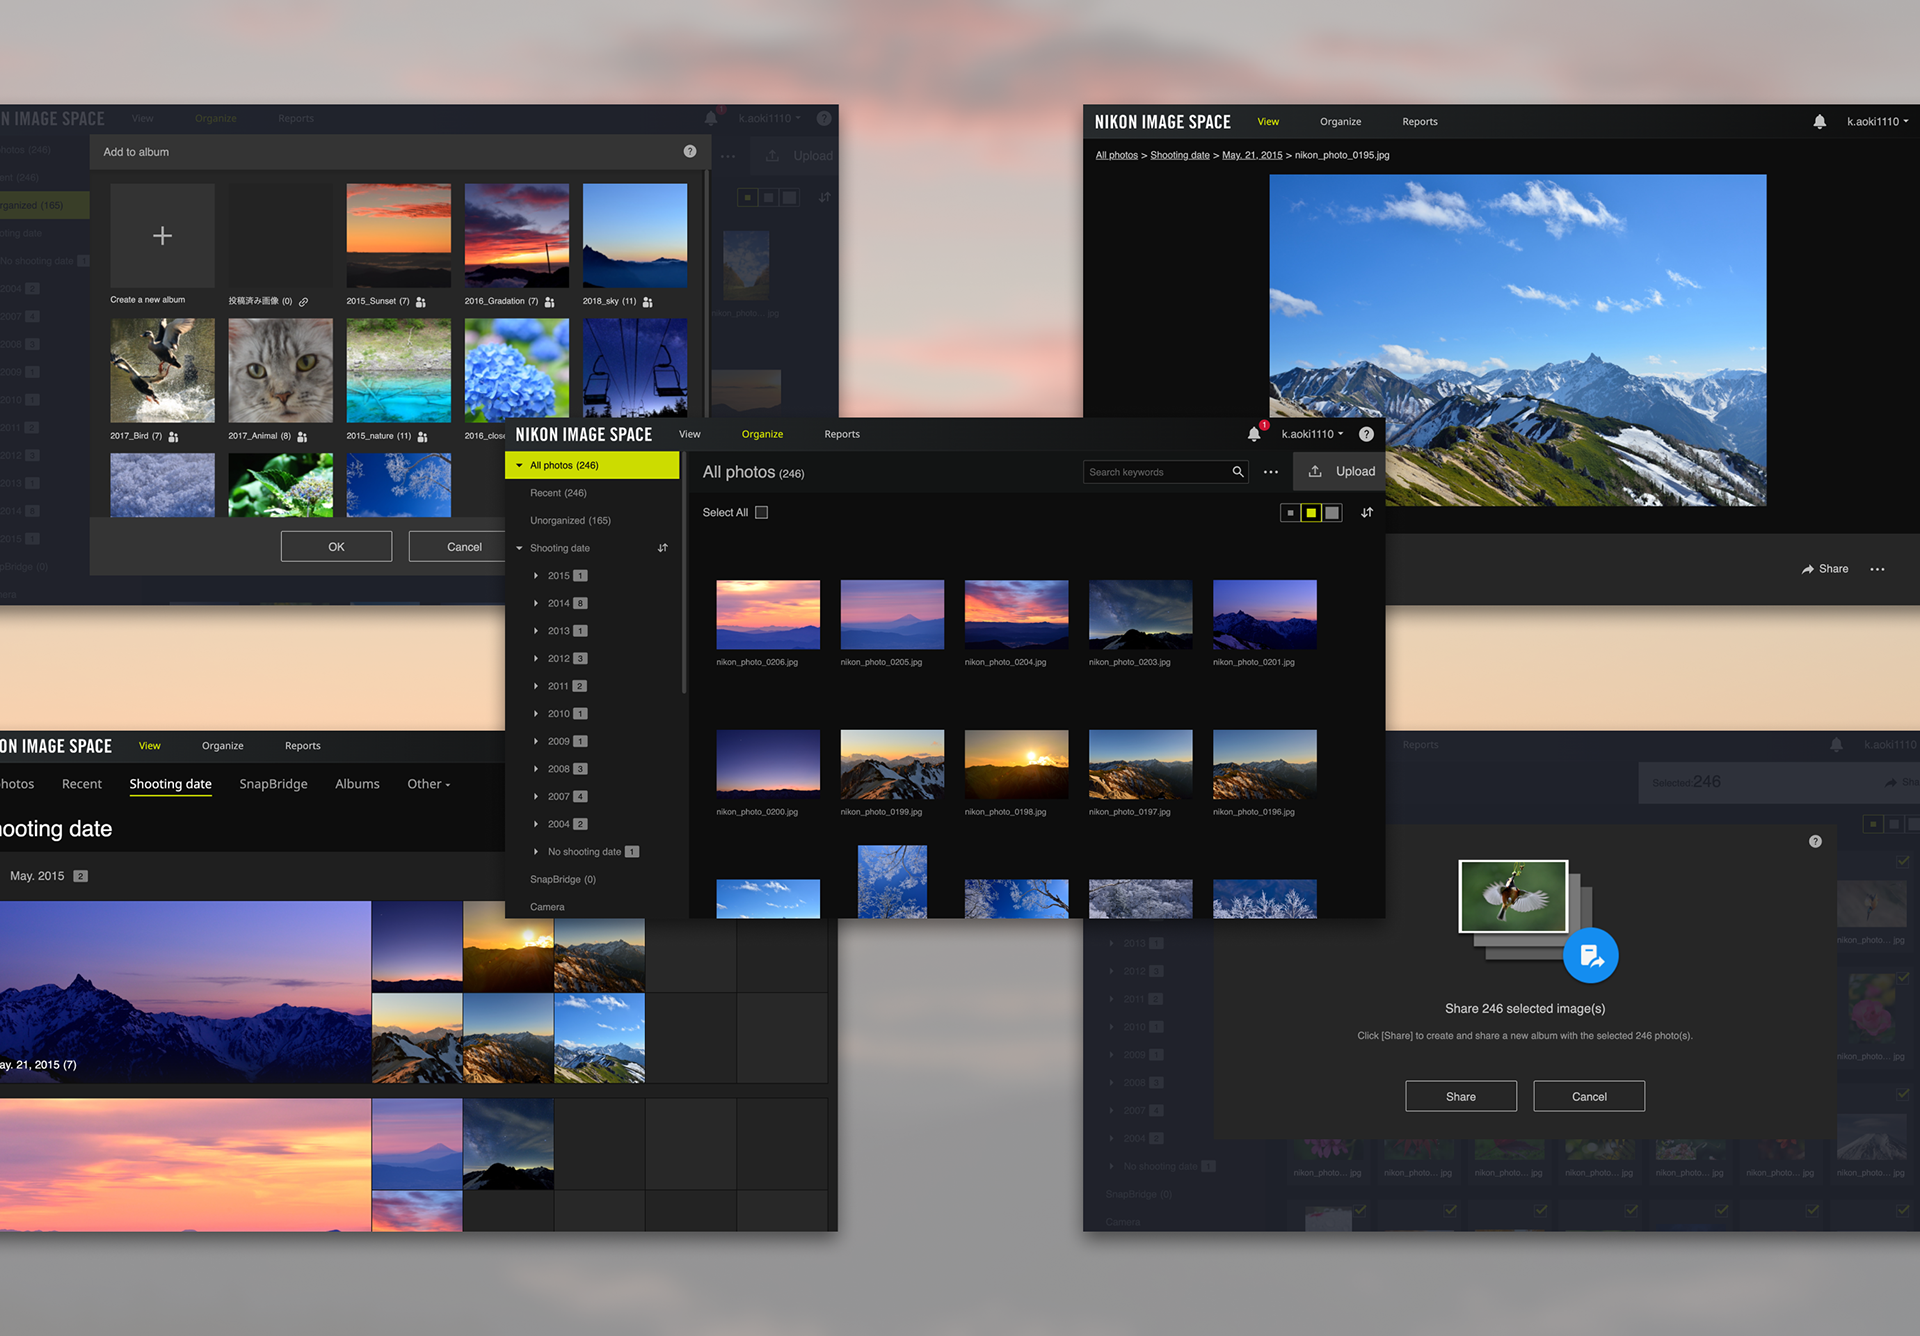Switch to small thumbnail size
The width and height of the screenshot is (1920, 1336).
coord(1290,513)
